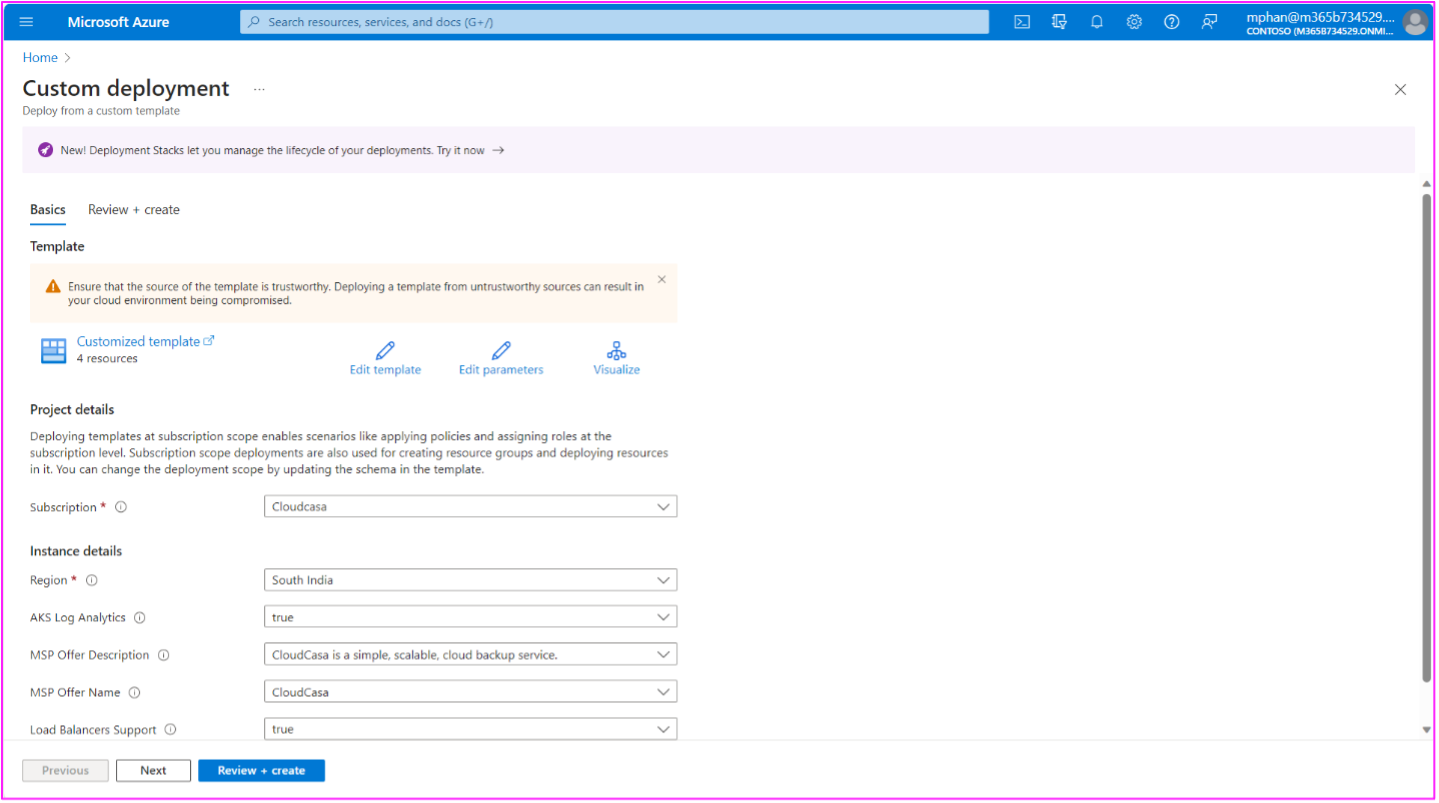Click the info icon beside AKS Log Analytics
The height and width of the screenshot is (803, 1439).
click(138, 617)
